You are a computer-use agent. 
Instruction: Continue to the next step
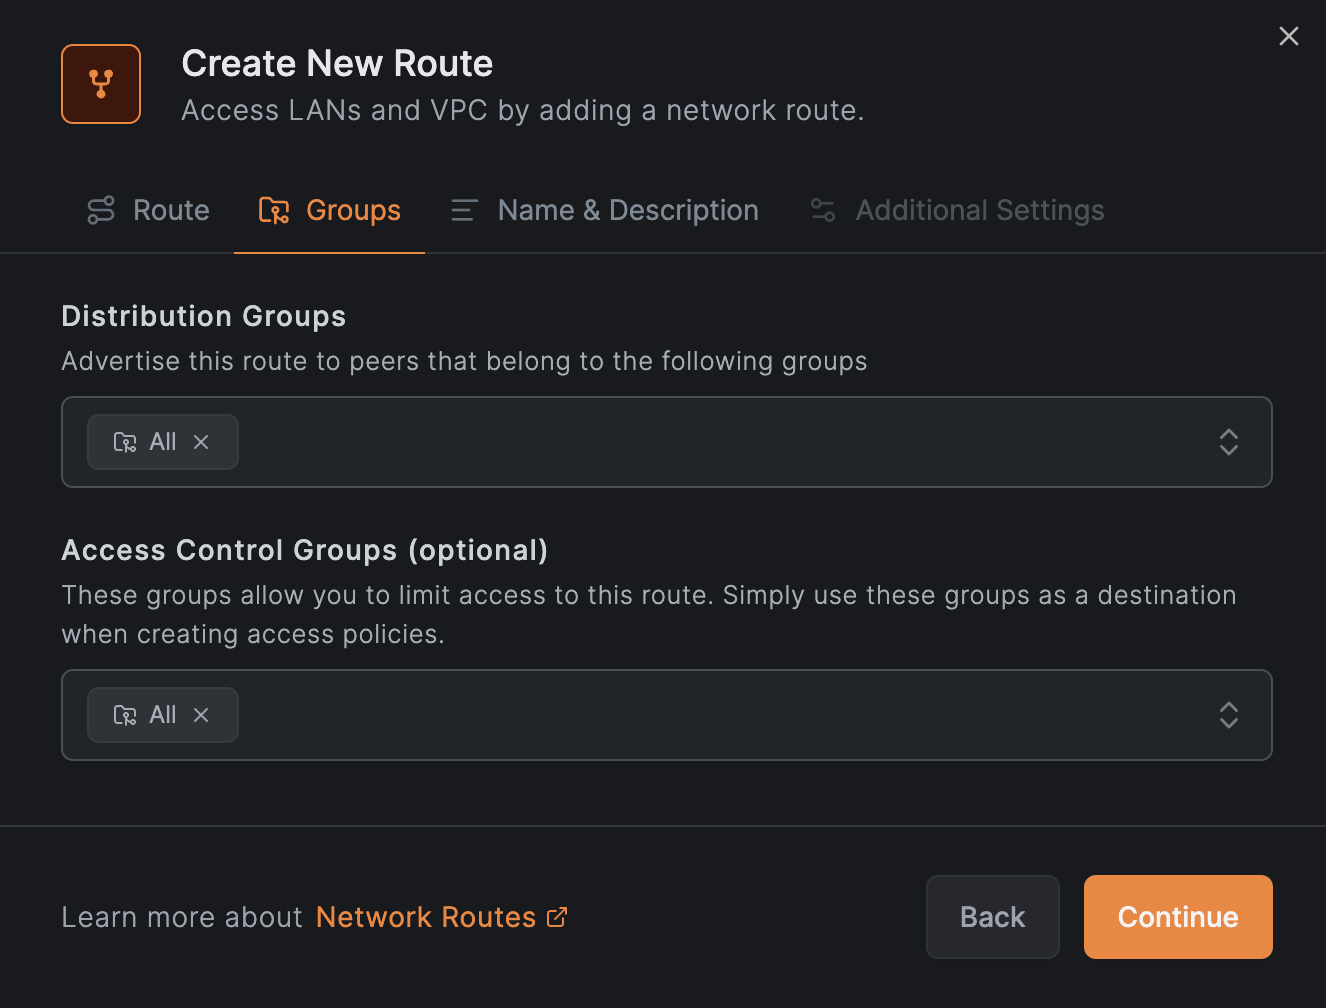pyautogui.click(x=1178, y=917)
